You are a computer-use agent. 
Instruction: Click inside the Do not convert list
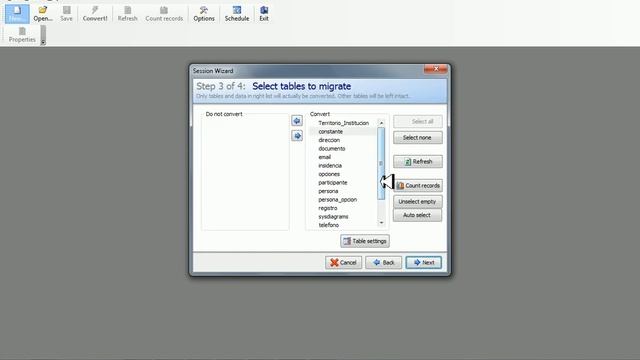tap(245, 173)
